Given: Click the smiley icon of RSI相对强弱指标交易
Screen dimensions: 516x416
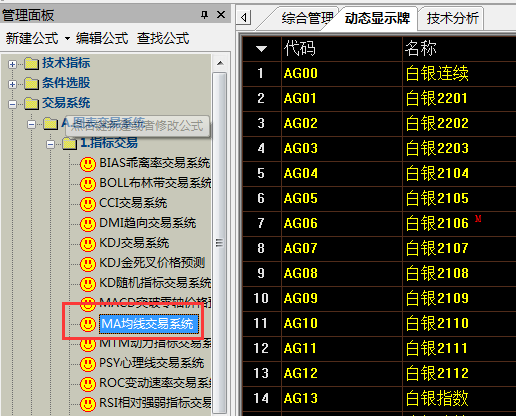Looking at the screenshot, I should 88,404.
